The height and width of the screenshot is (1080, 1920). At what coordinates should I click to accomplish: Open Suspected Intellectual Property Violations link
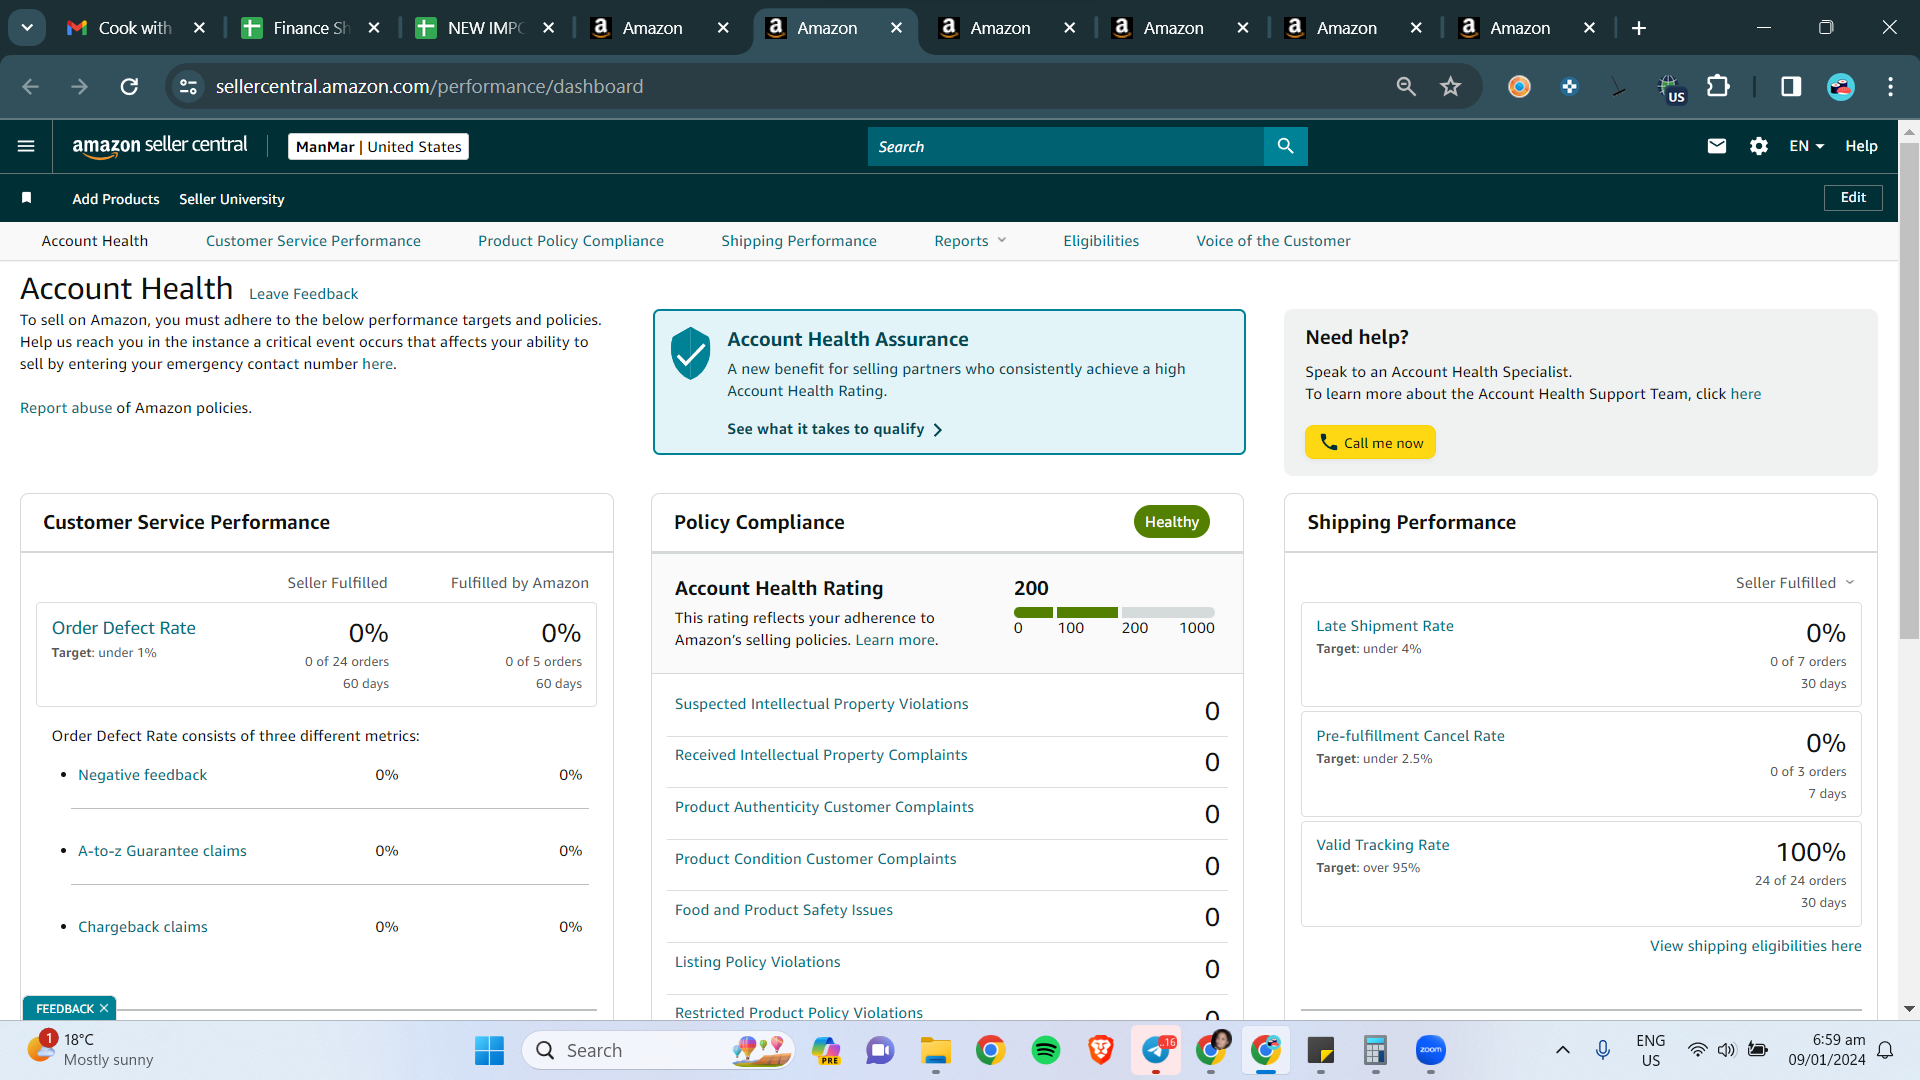tap(822, 704)
